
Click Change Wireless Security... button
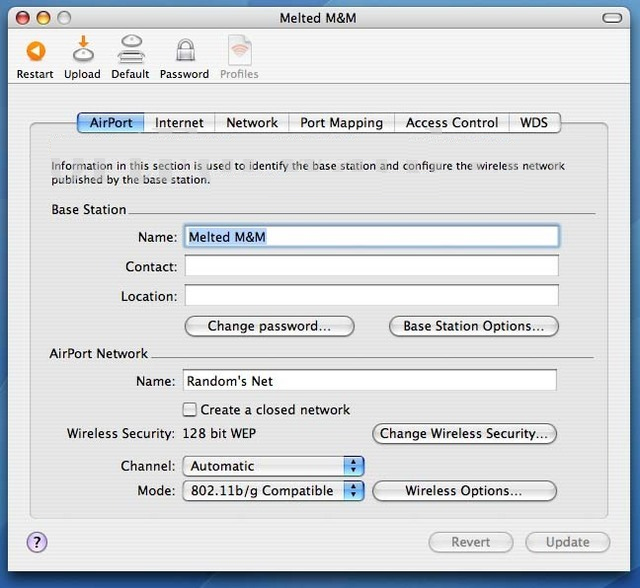[x=464, y=433]
